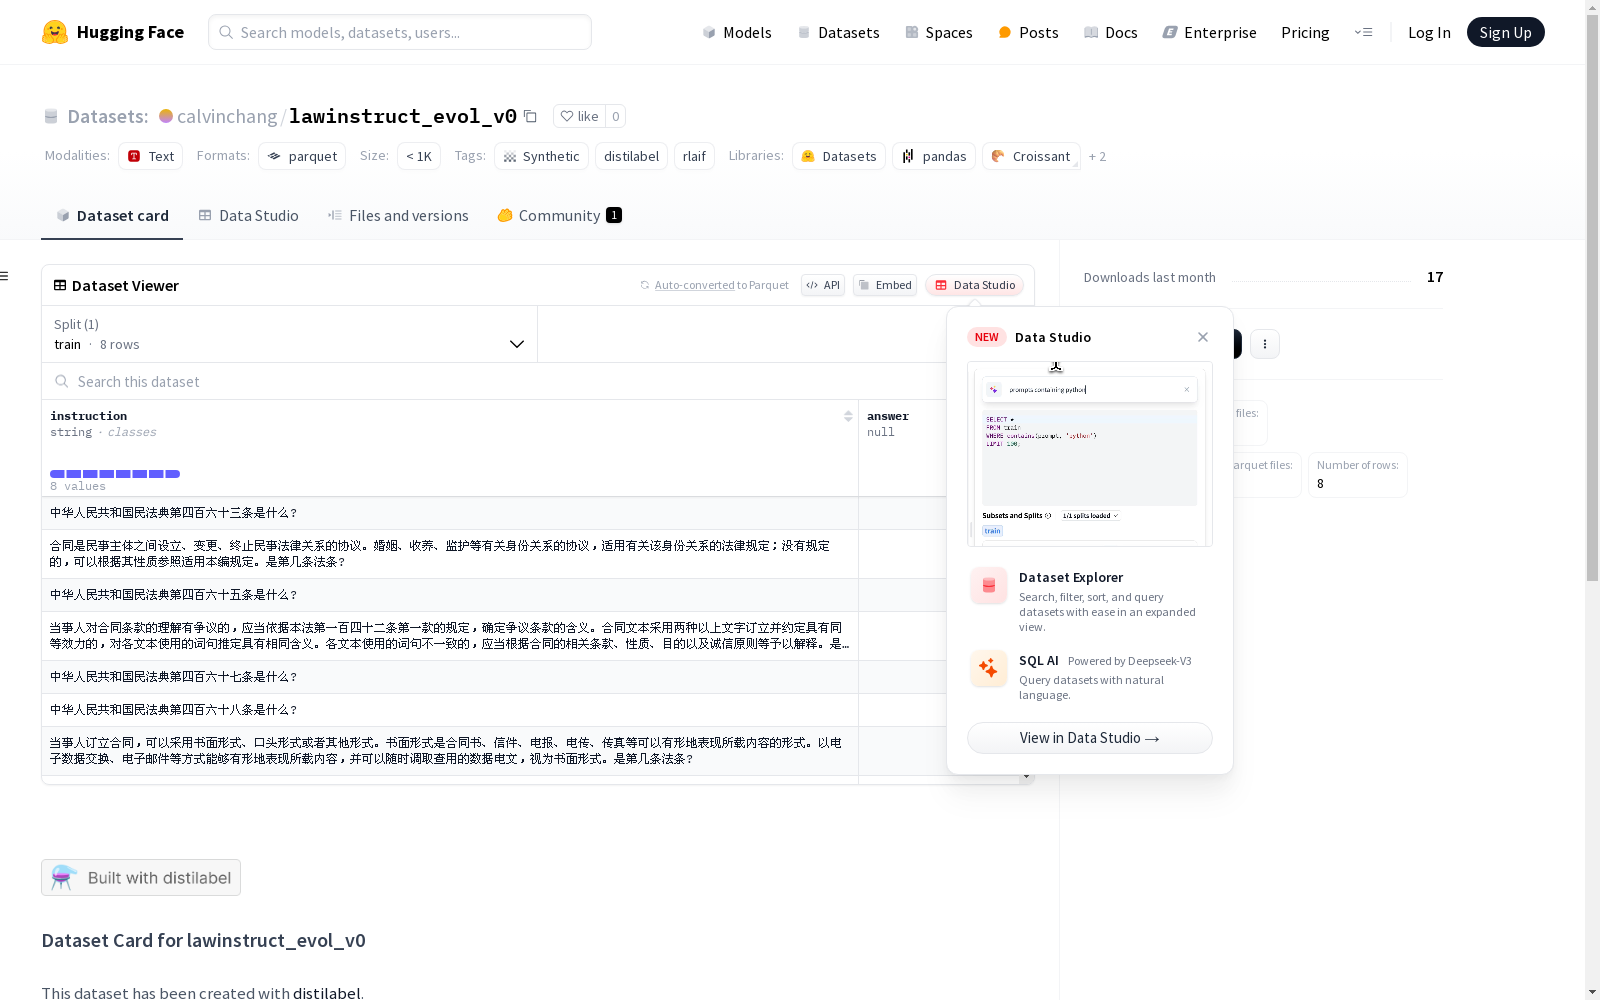Open the Models page
1600x1000 pixels.
click(x=737, y=32)
